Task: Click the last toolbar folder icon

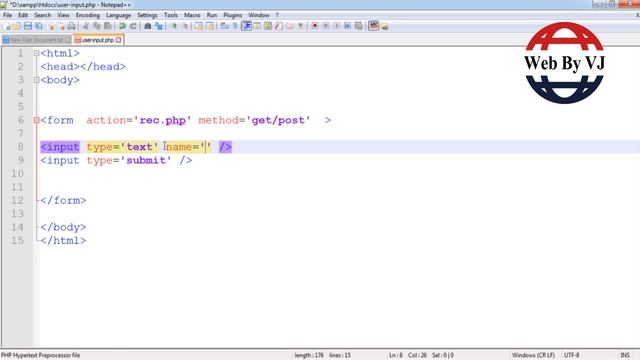Action: tap(384, 26)
